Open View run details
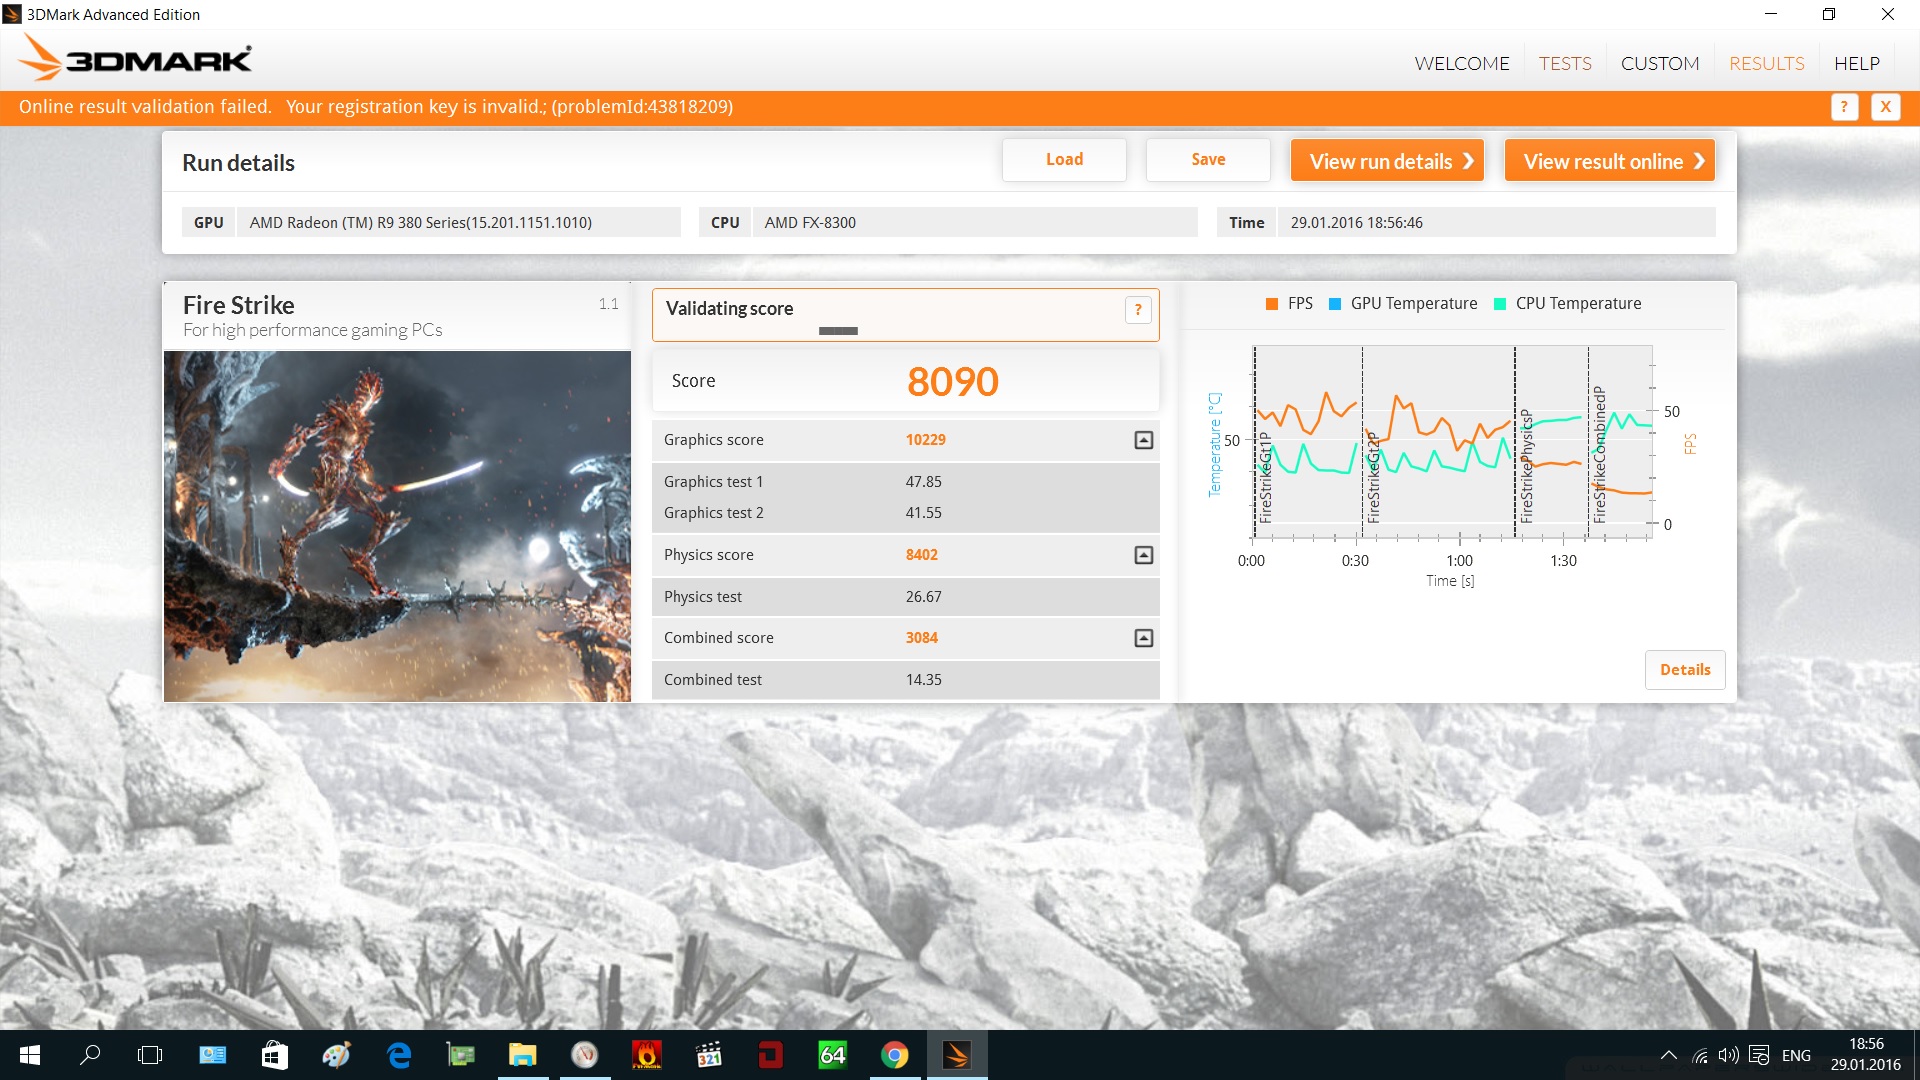This screenshot has width=1920, height=1080. tap(1386, 161)
